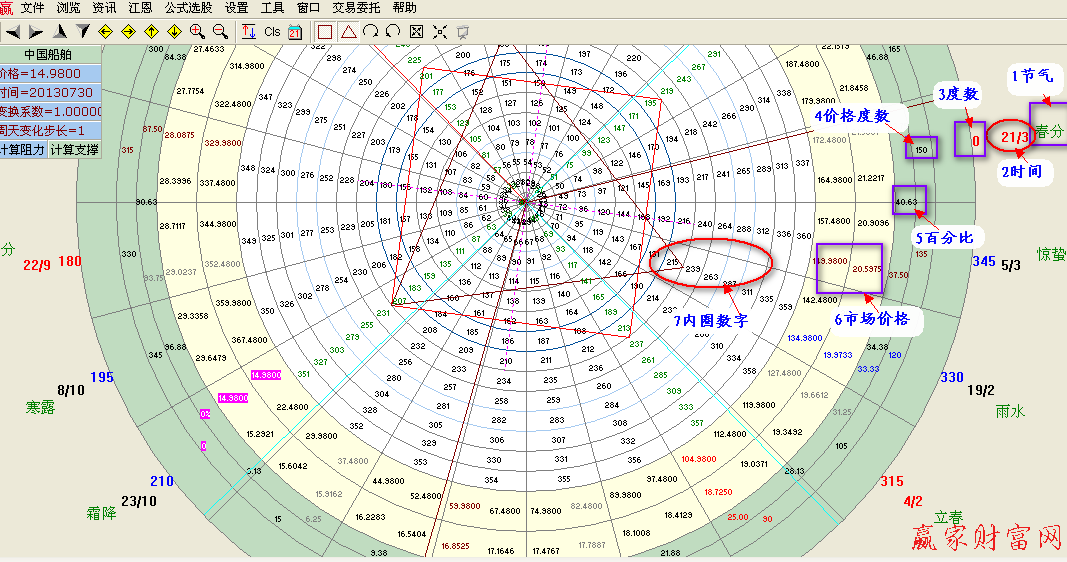Click the yellow diamond down-arrow icon
This screenshot has height=562, width=1067.
pos(174,32)
